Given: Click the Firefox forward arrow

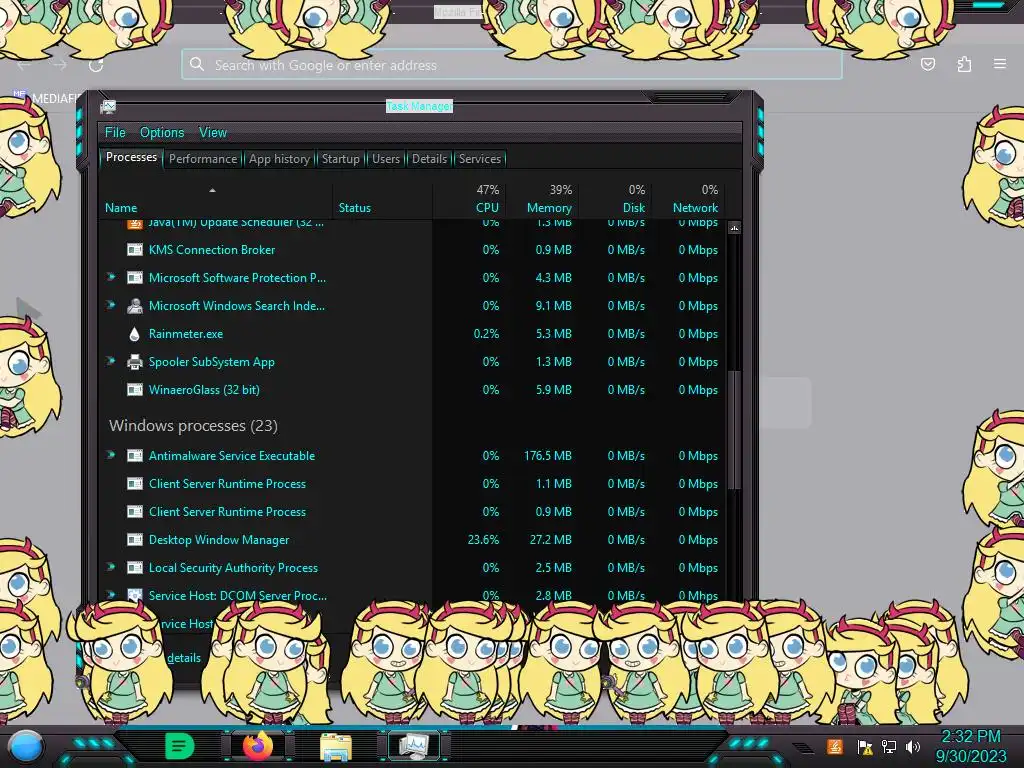Looking at the screenshot, I should pos(59,65).
